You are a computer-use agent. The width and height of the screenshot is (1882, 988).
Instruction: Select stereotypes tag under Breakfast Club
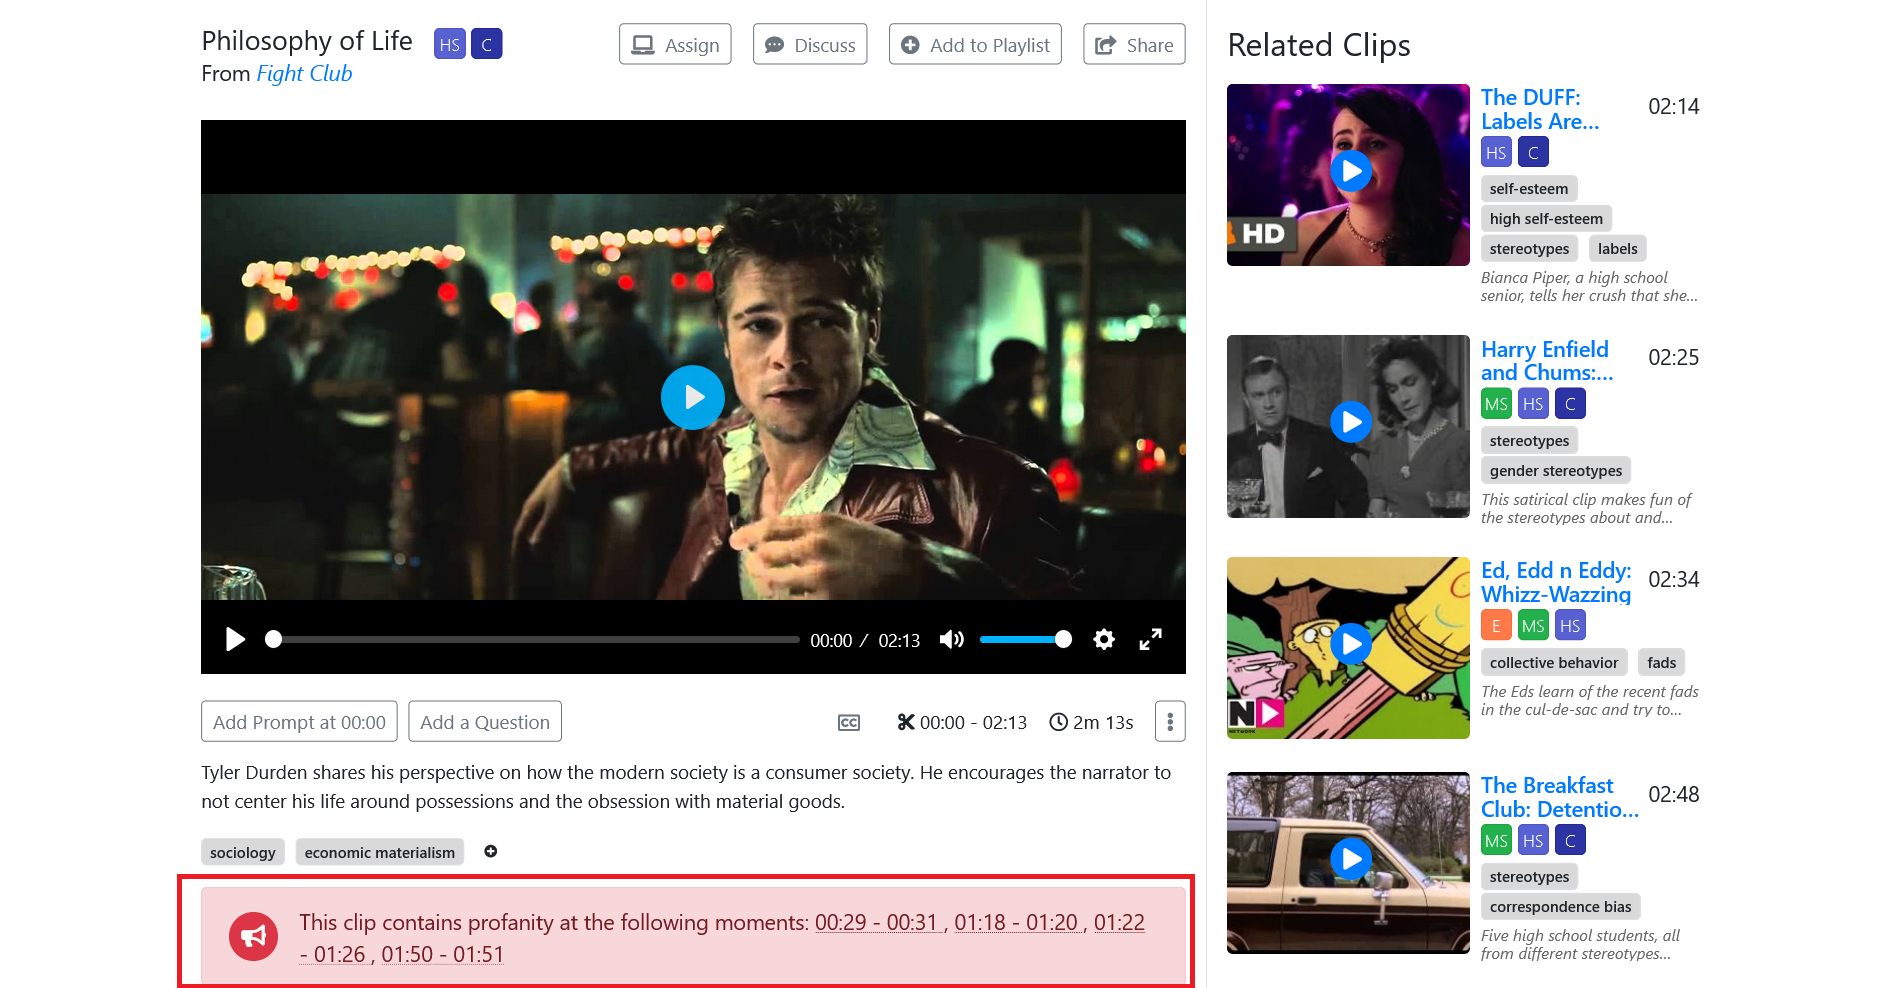coord(1529,876)
